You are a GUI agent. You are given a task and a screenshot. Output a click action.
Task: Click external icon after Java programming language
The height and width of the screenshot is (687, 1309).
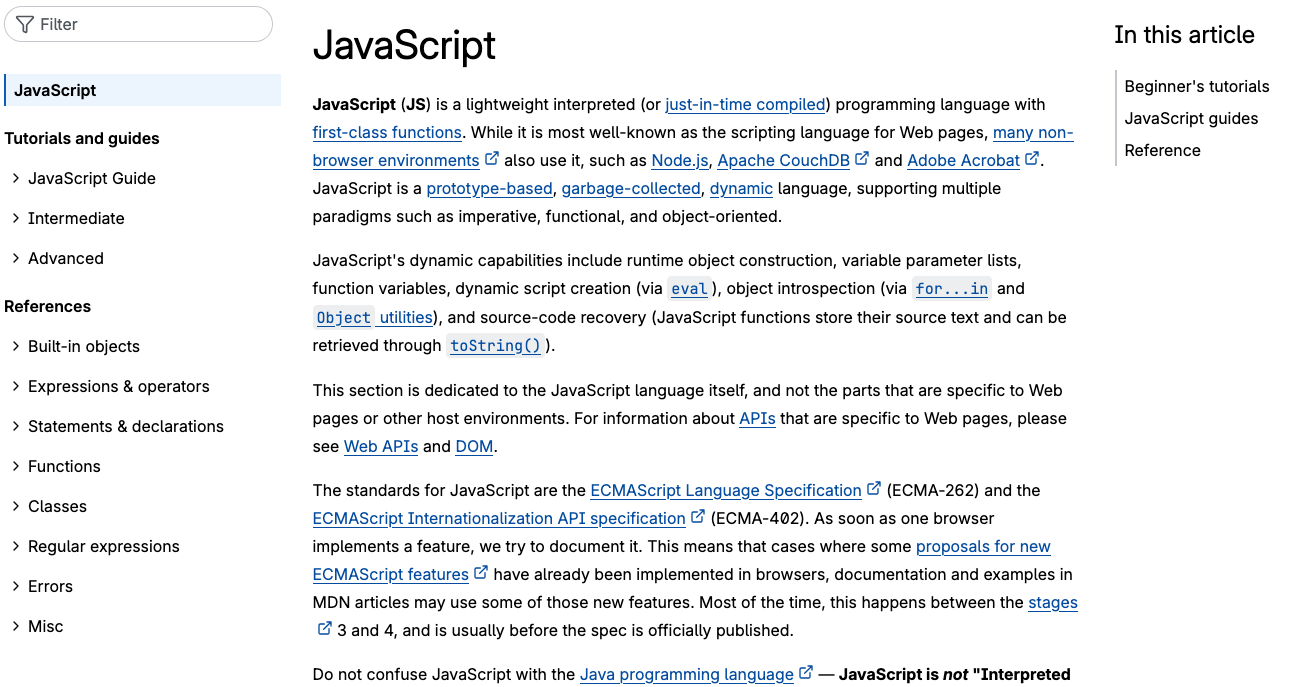(806, 673)
